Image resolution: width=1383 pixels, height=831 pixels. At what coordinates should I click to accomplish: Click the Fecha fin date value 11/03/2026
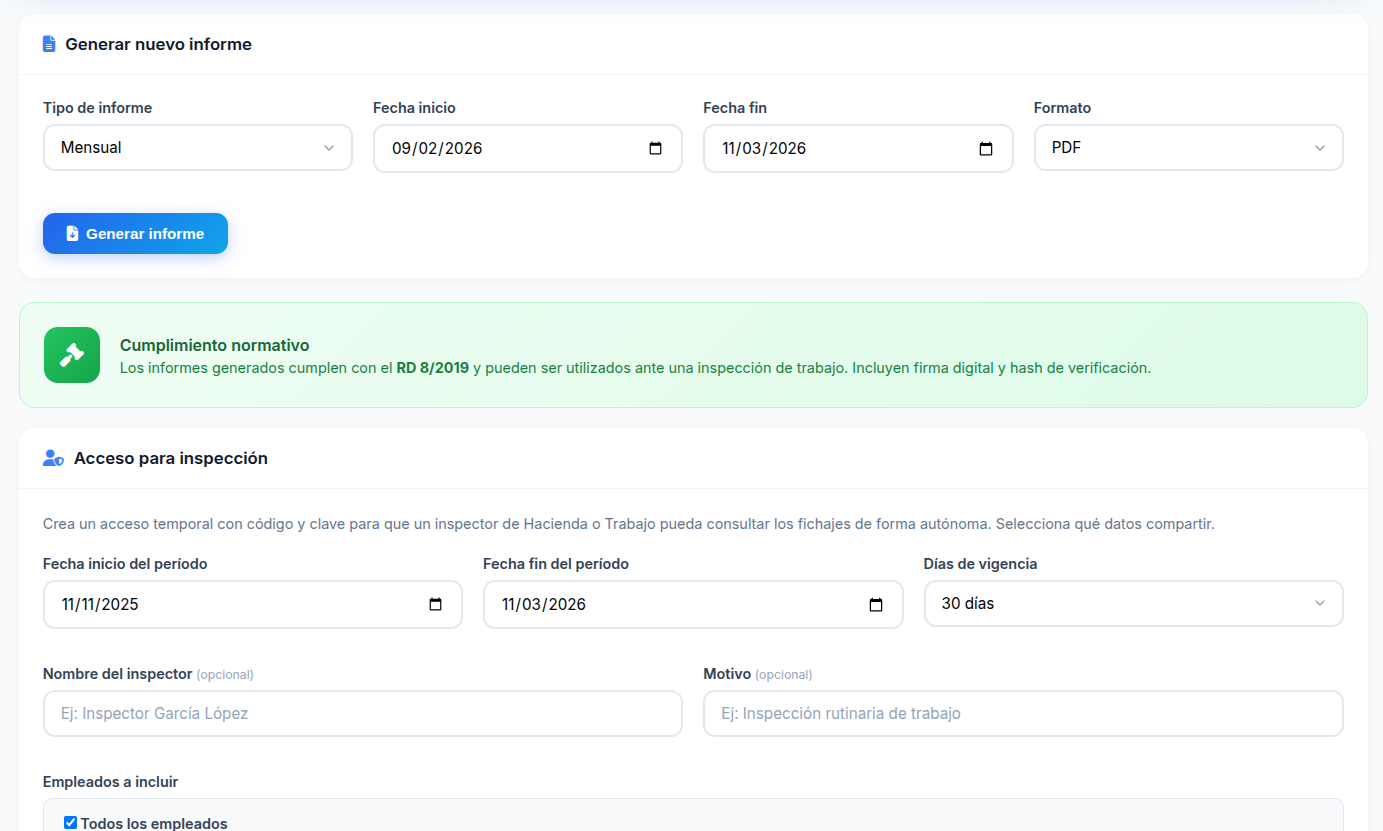point(764,149)
